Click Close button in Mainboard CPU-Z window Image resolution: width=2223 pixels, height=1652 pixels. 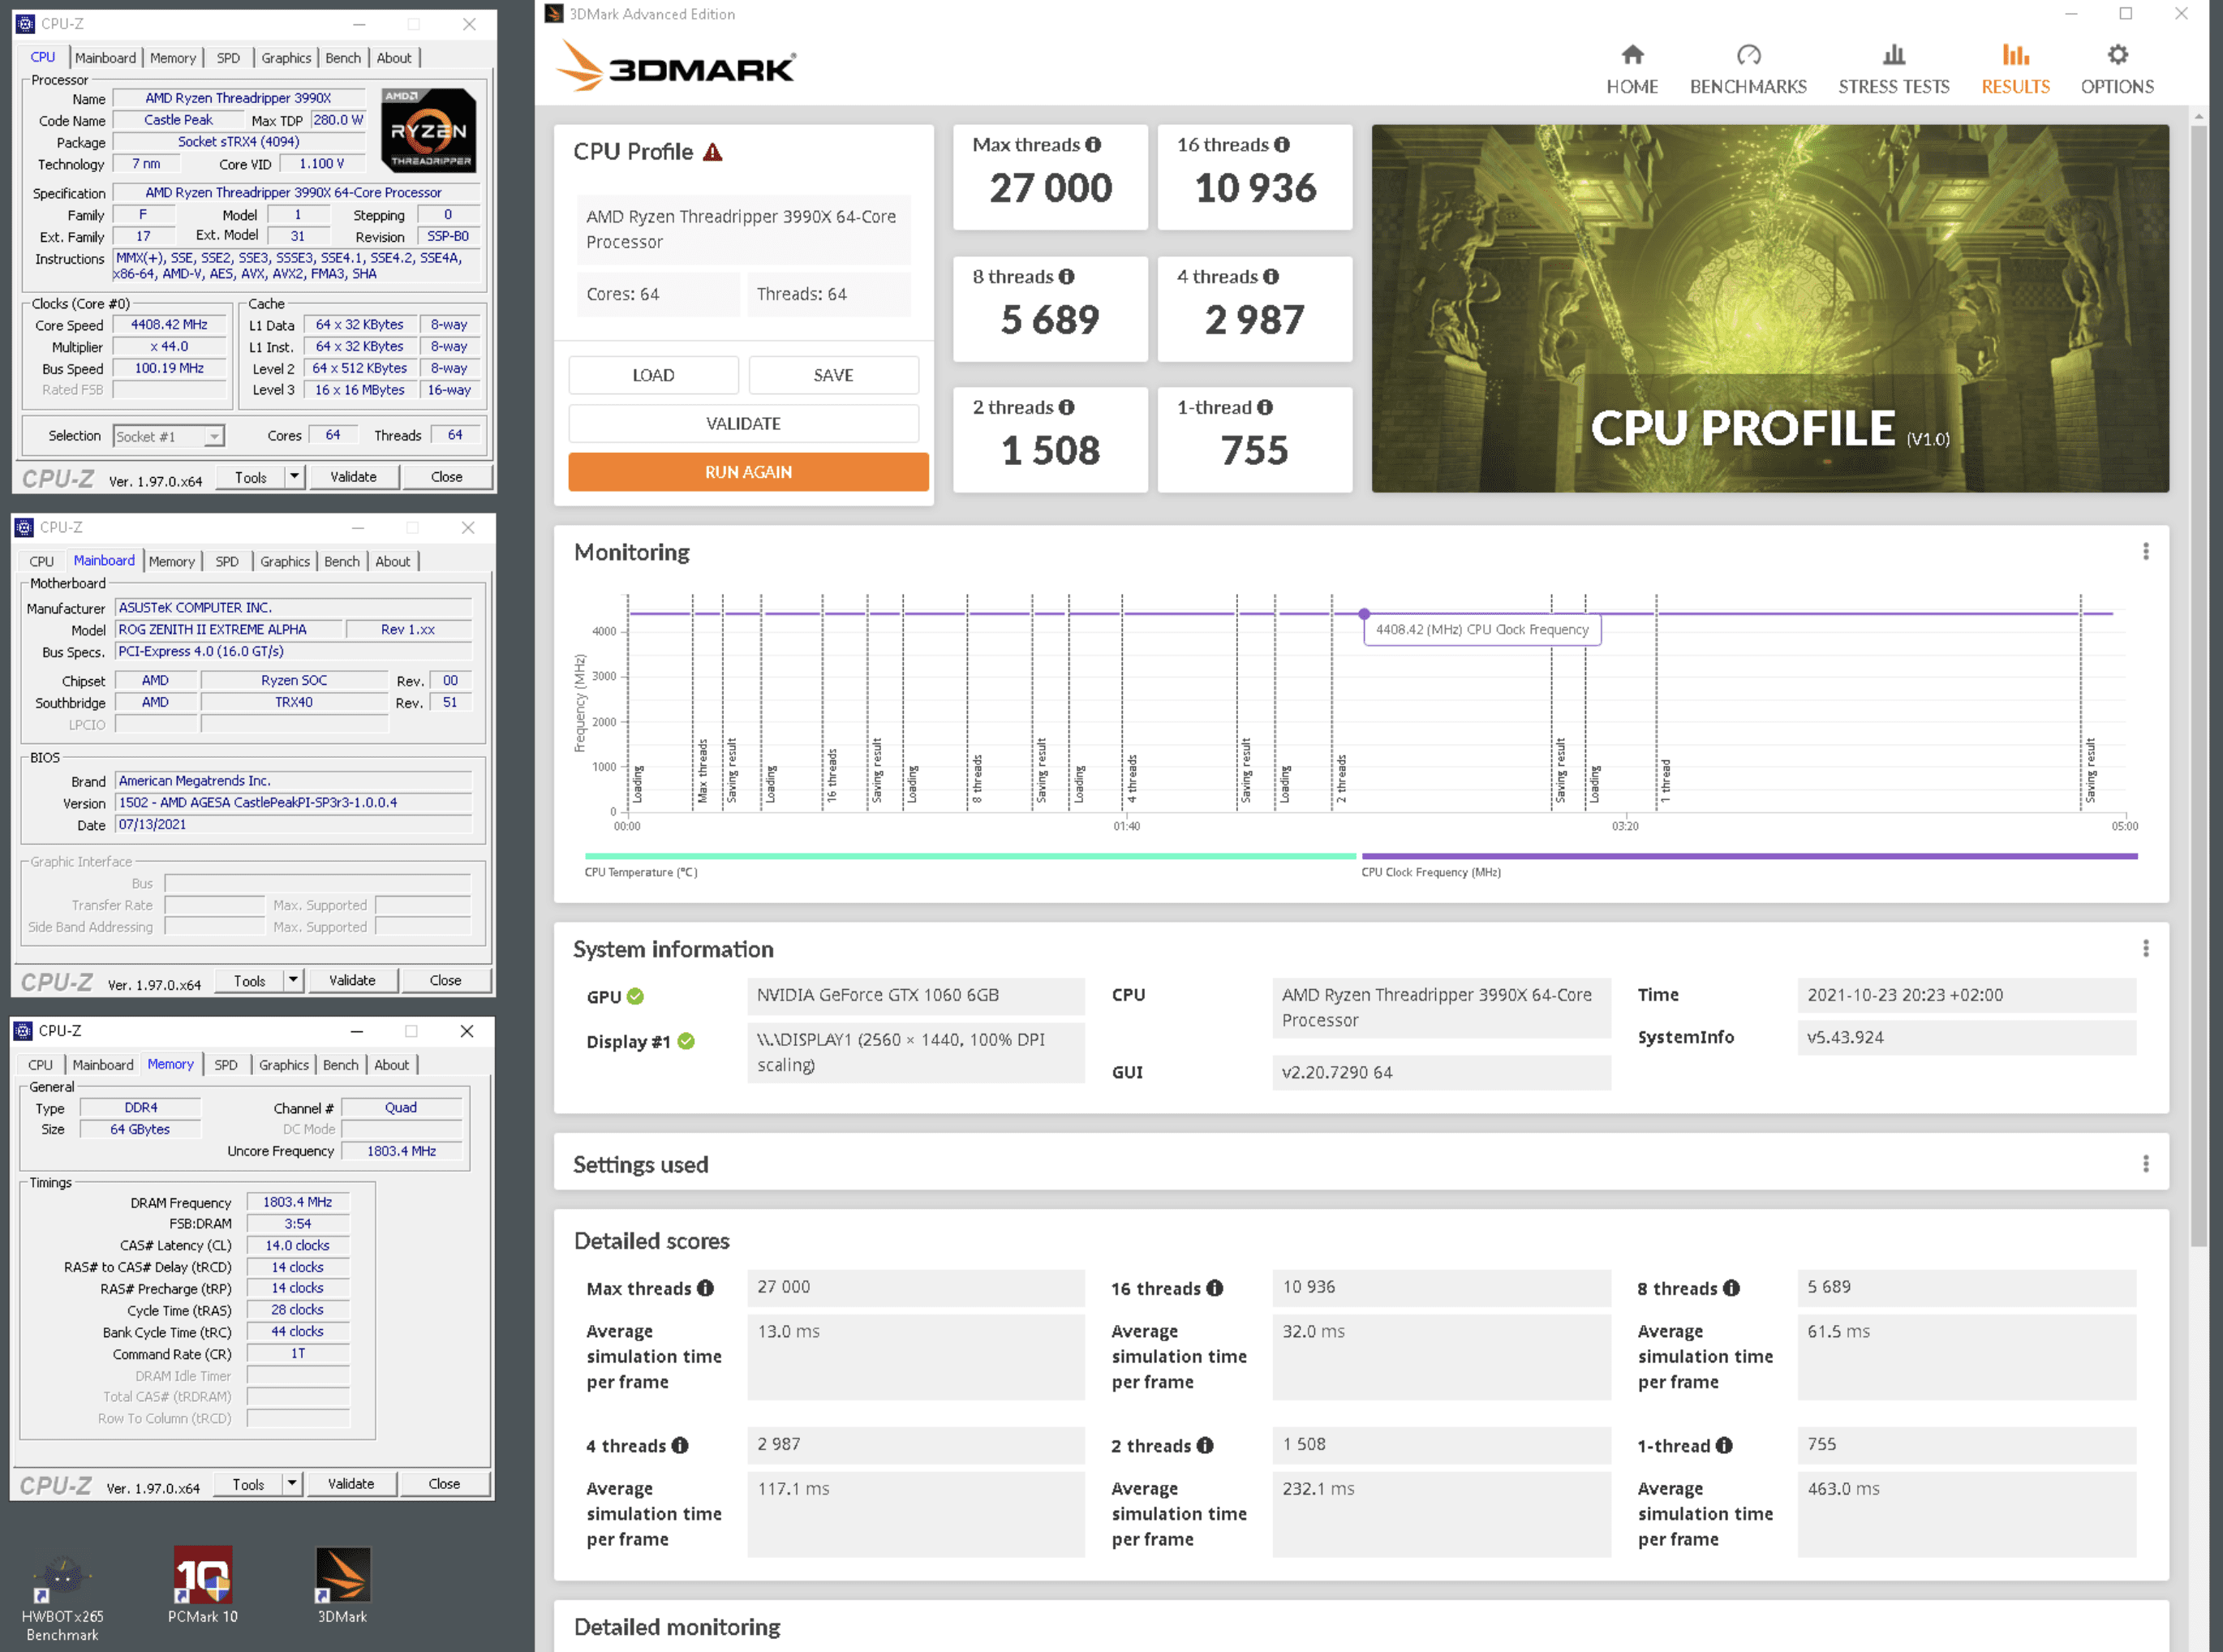(x=446, y=981)
